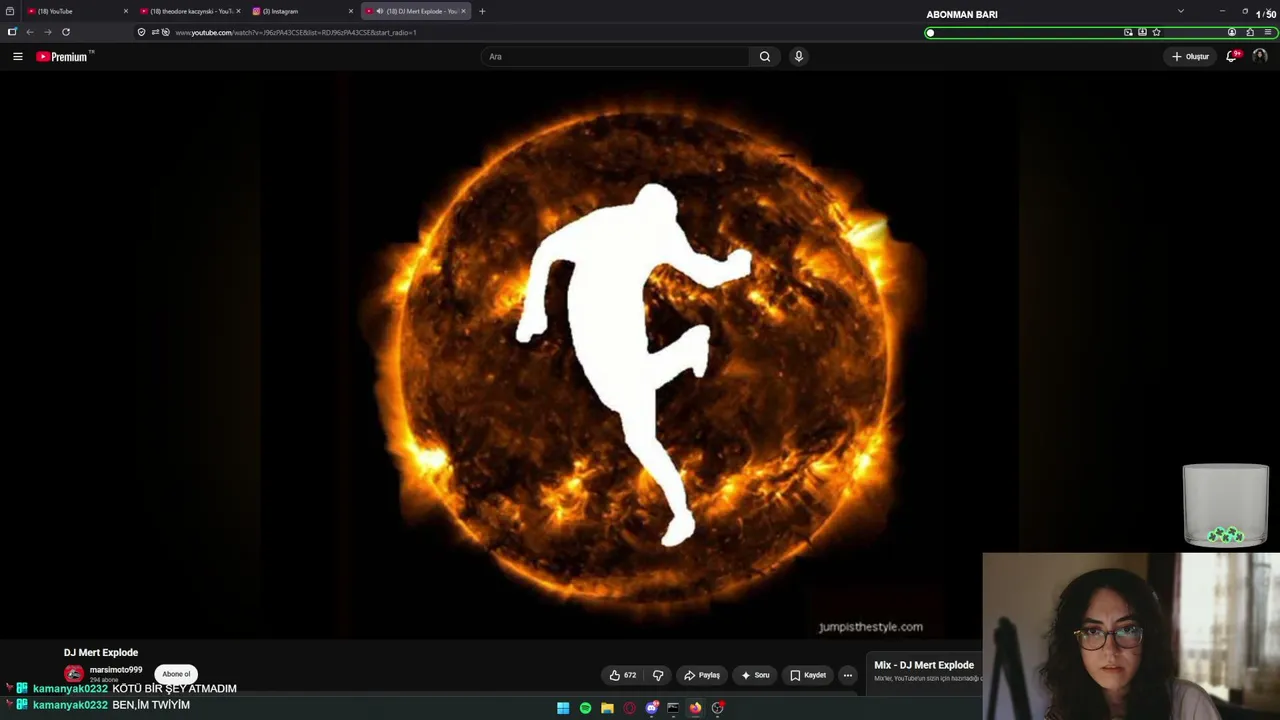
Task: Open more actions three-dot menu
Action: (848, 675)
